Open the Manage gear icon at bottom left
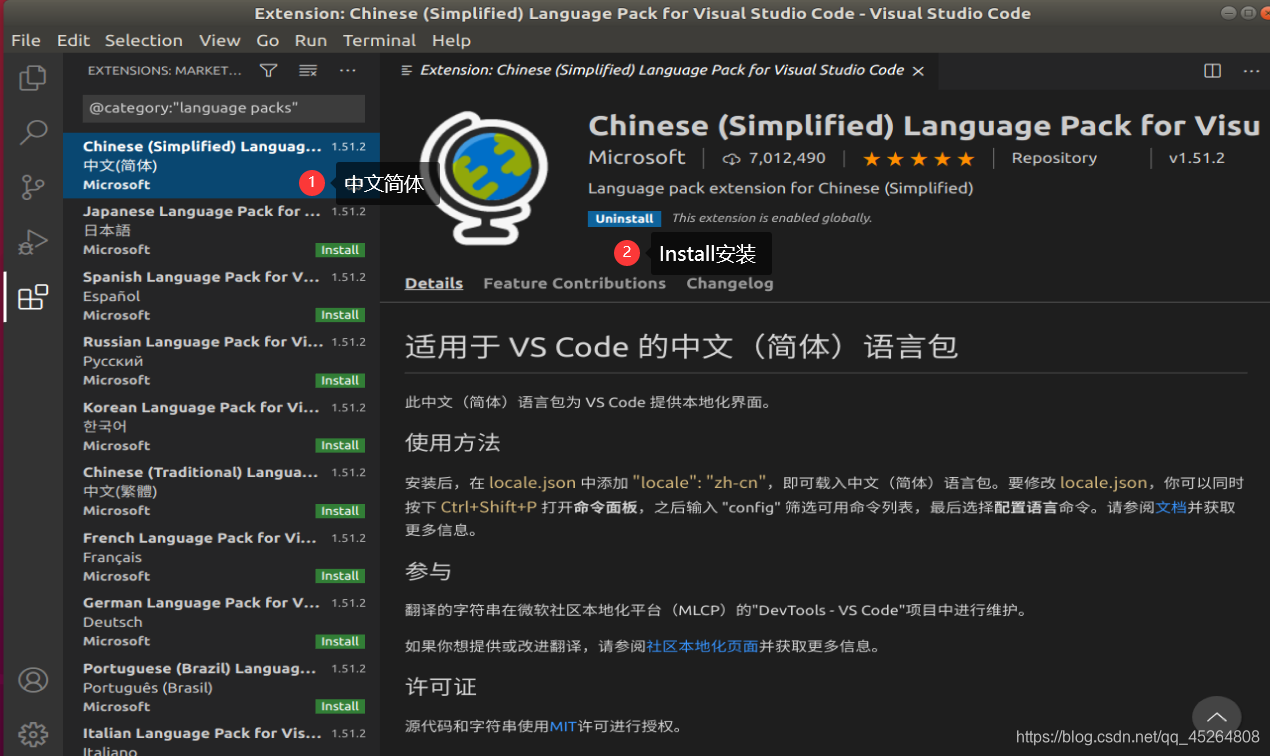 click(33, 733)
